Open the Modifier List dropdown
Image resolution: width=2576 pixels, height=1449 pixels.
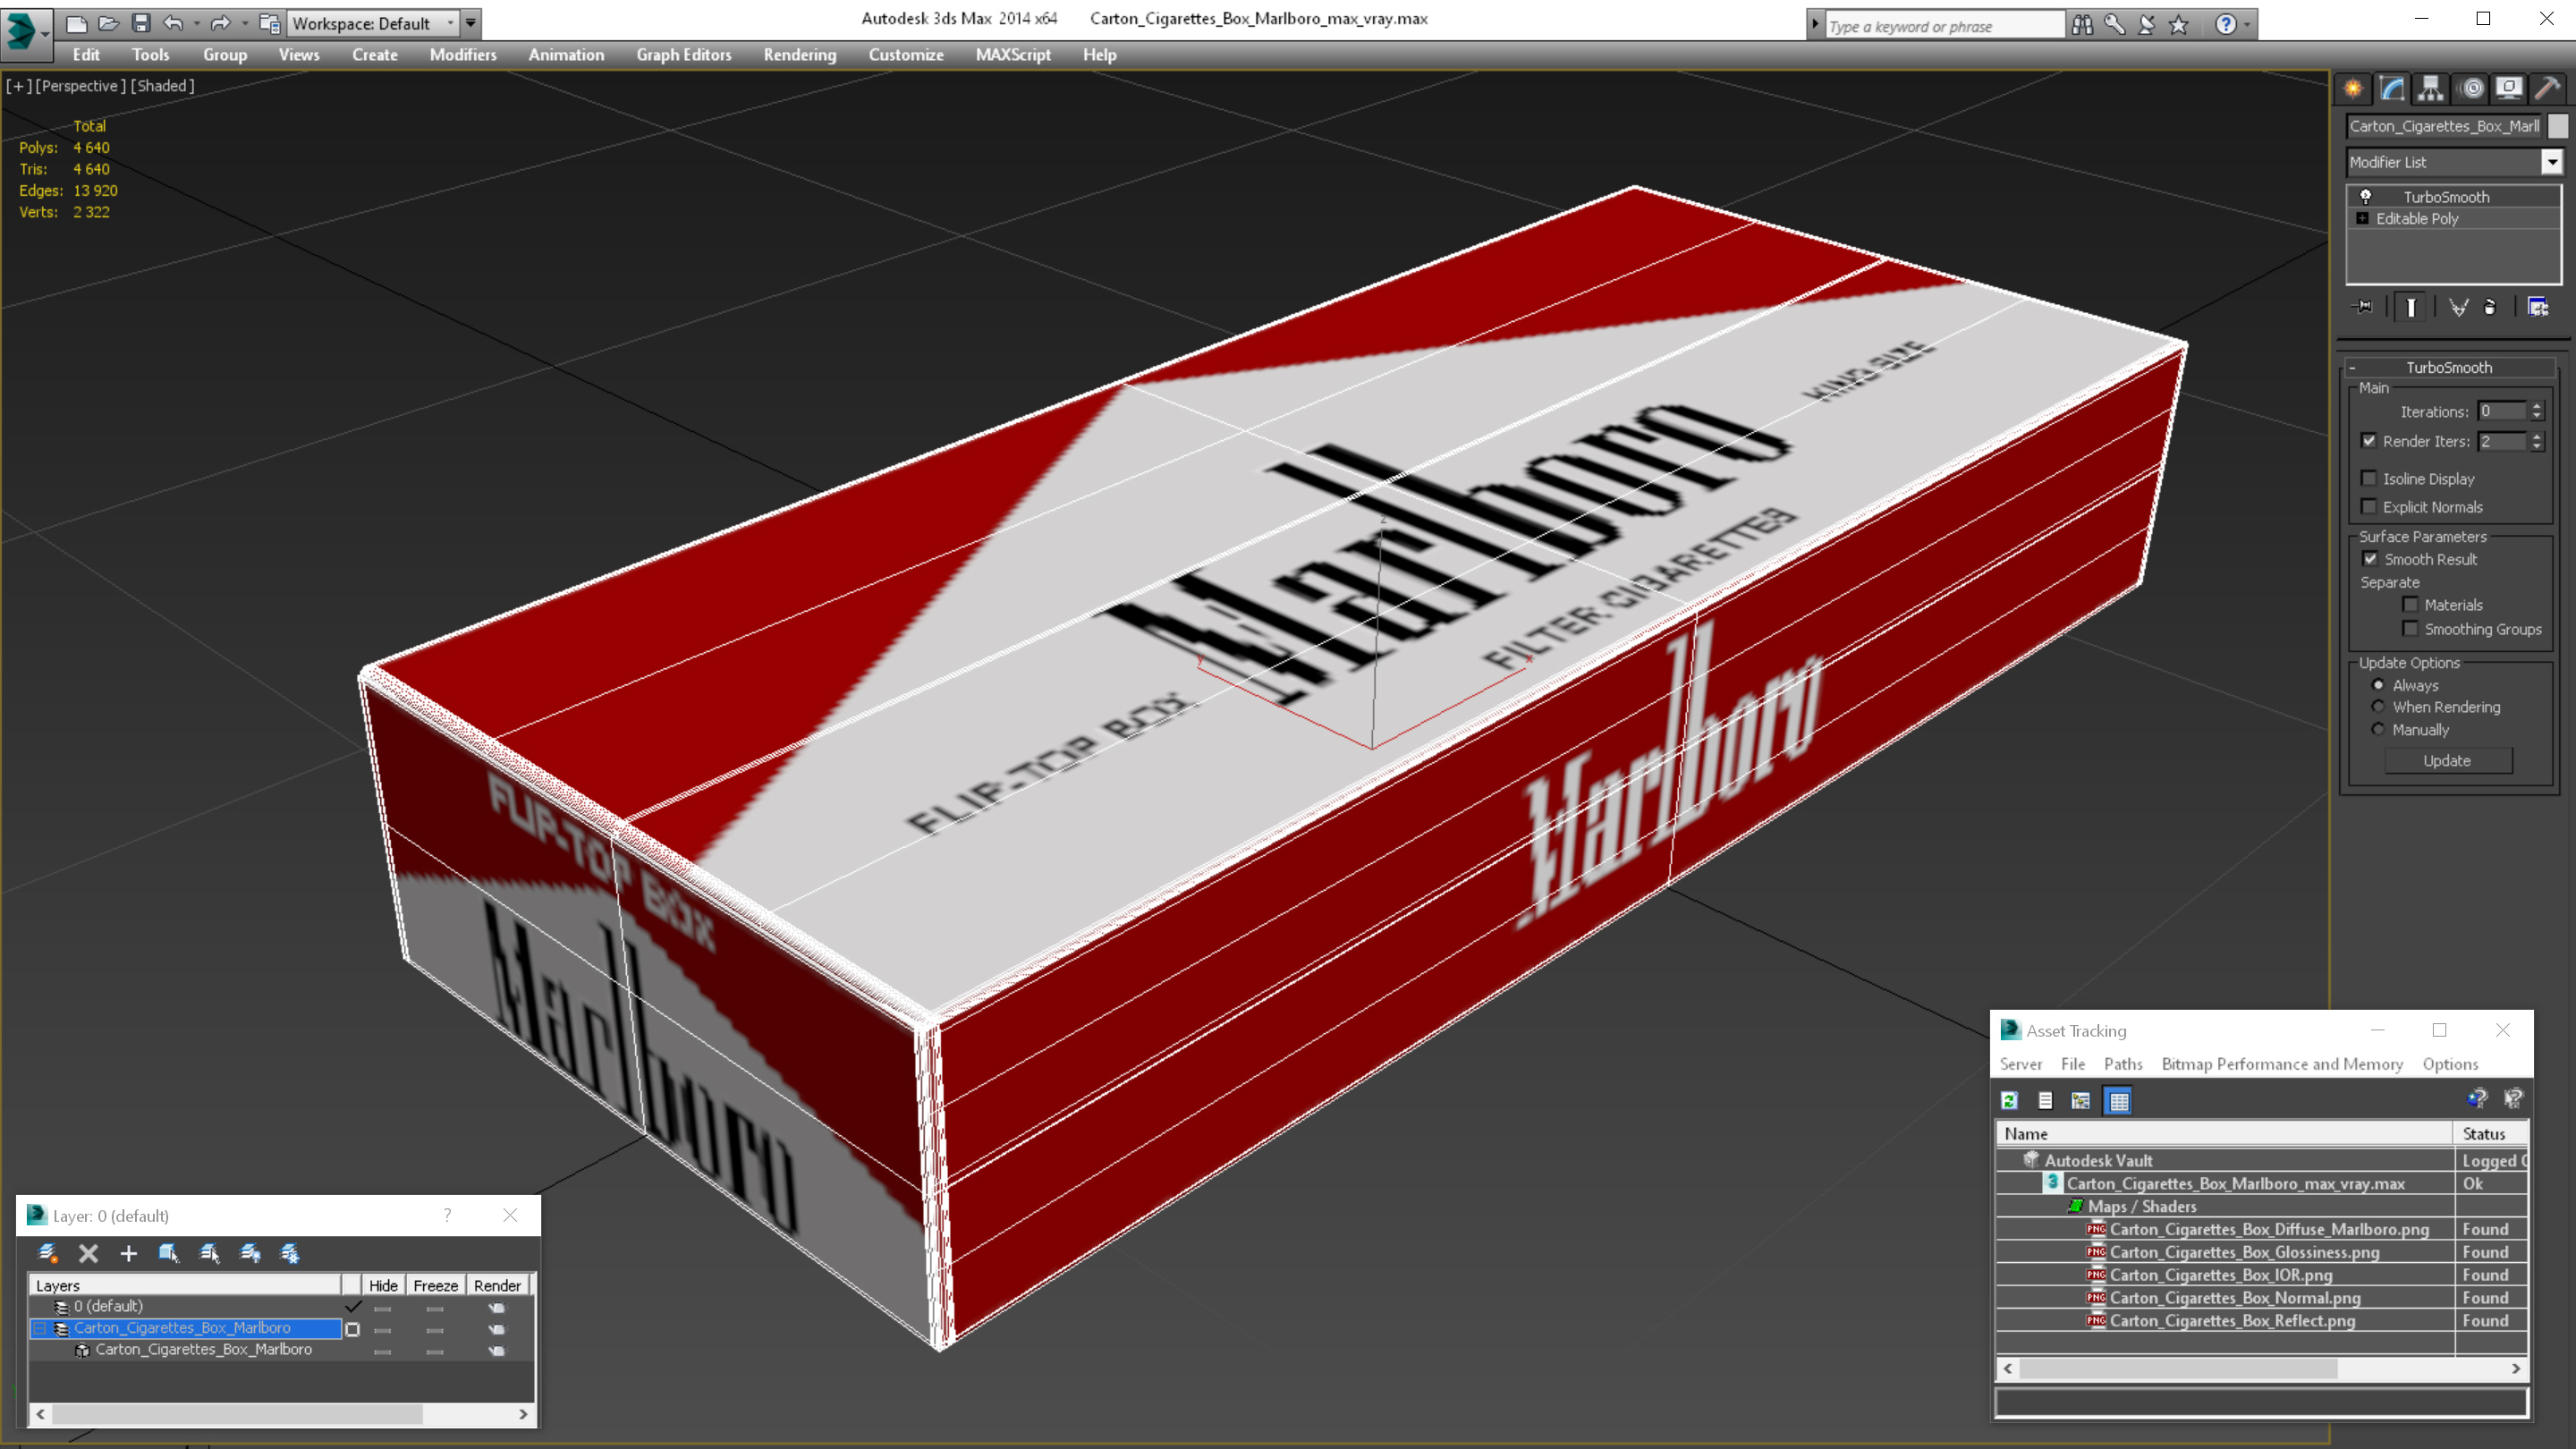pos(2552,162)
